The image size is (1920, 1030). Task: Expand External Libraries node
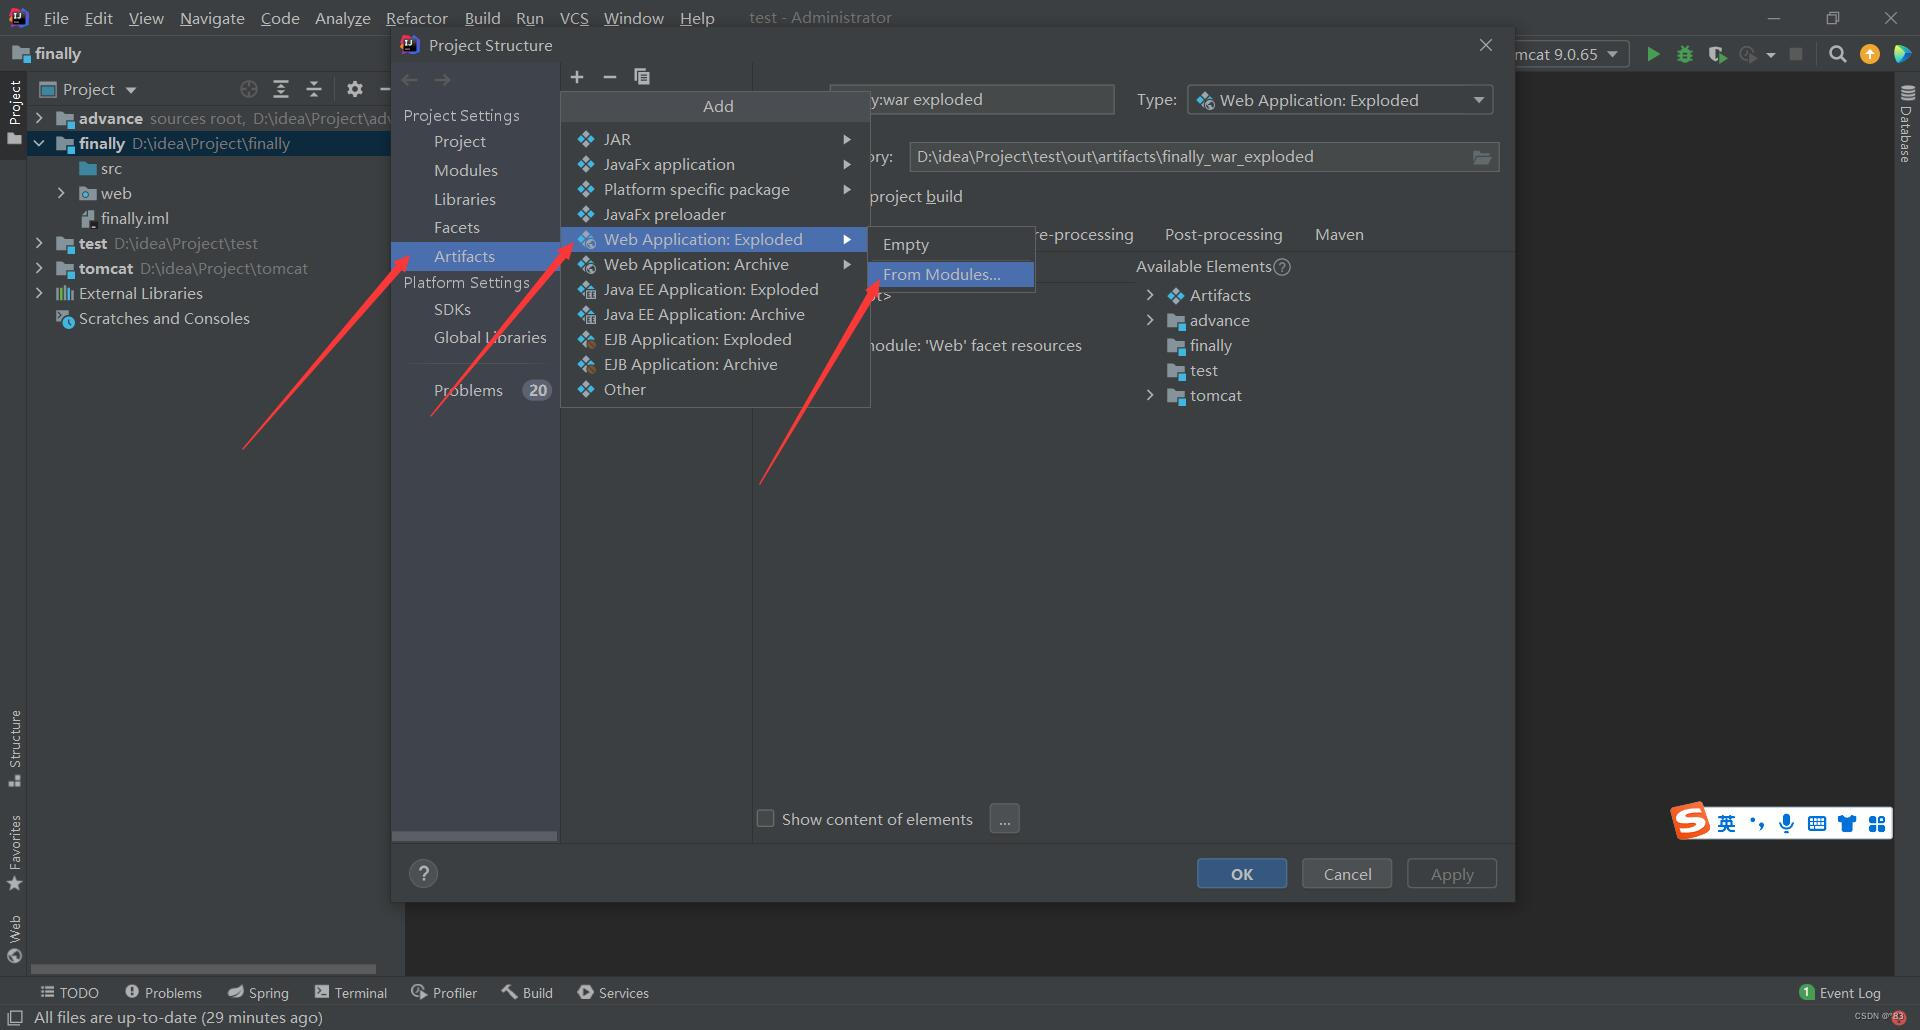click(39, 293)
